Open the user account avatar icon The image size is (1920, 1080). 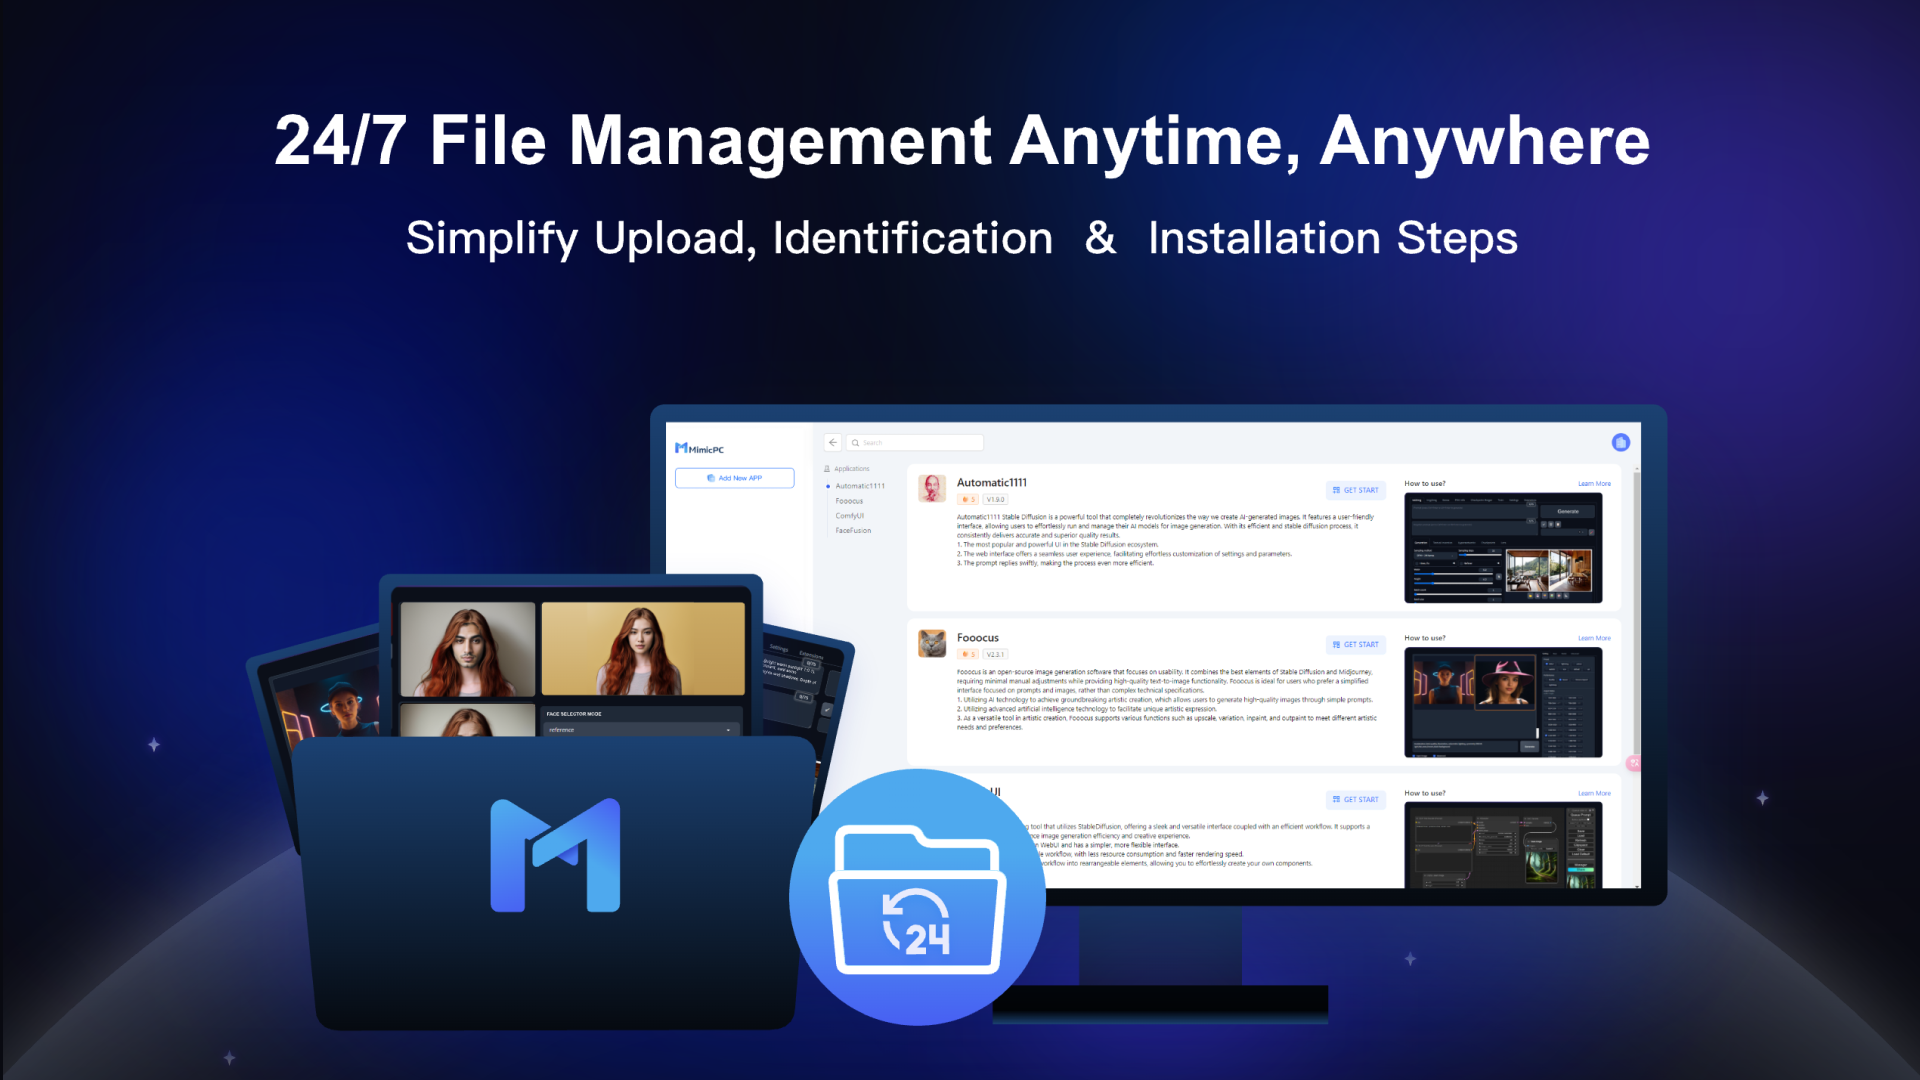pos(1621,442)
